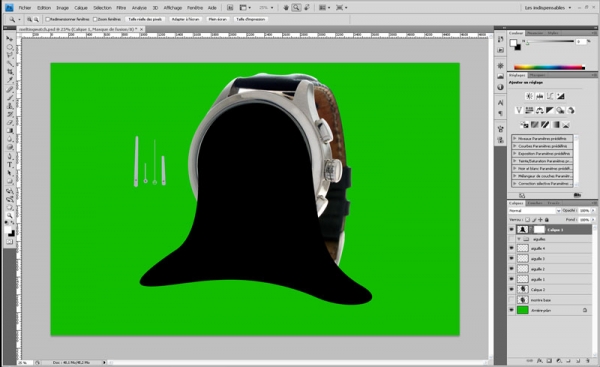Screen dimensions: 600x367
Task: Show the aiguilles group visibility
Action: point(512,239)
